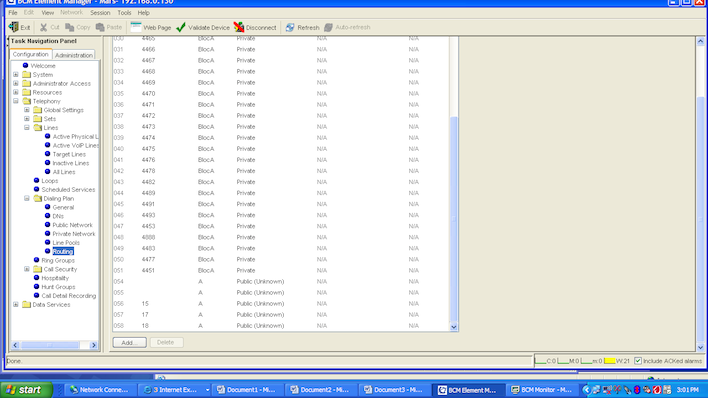708x398 pixels.
Task: Click the routing table scroll down arrow
Action: (454, 327)
